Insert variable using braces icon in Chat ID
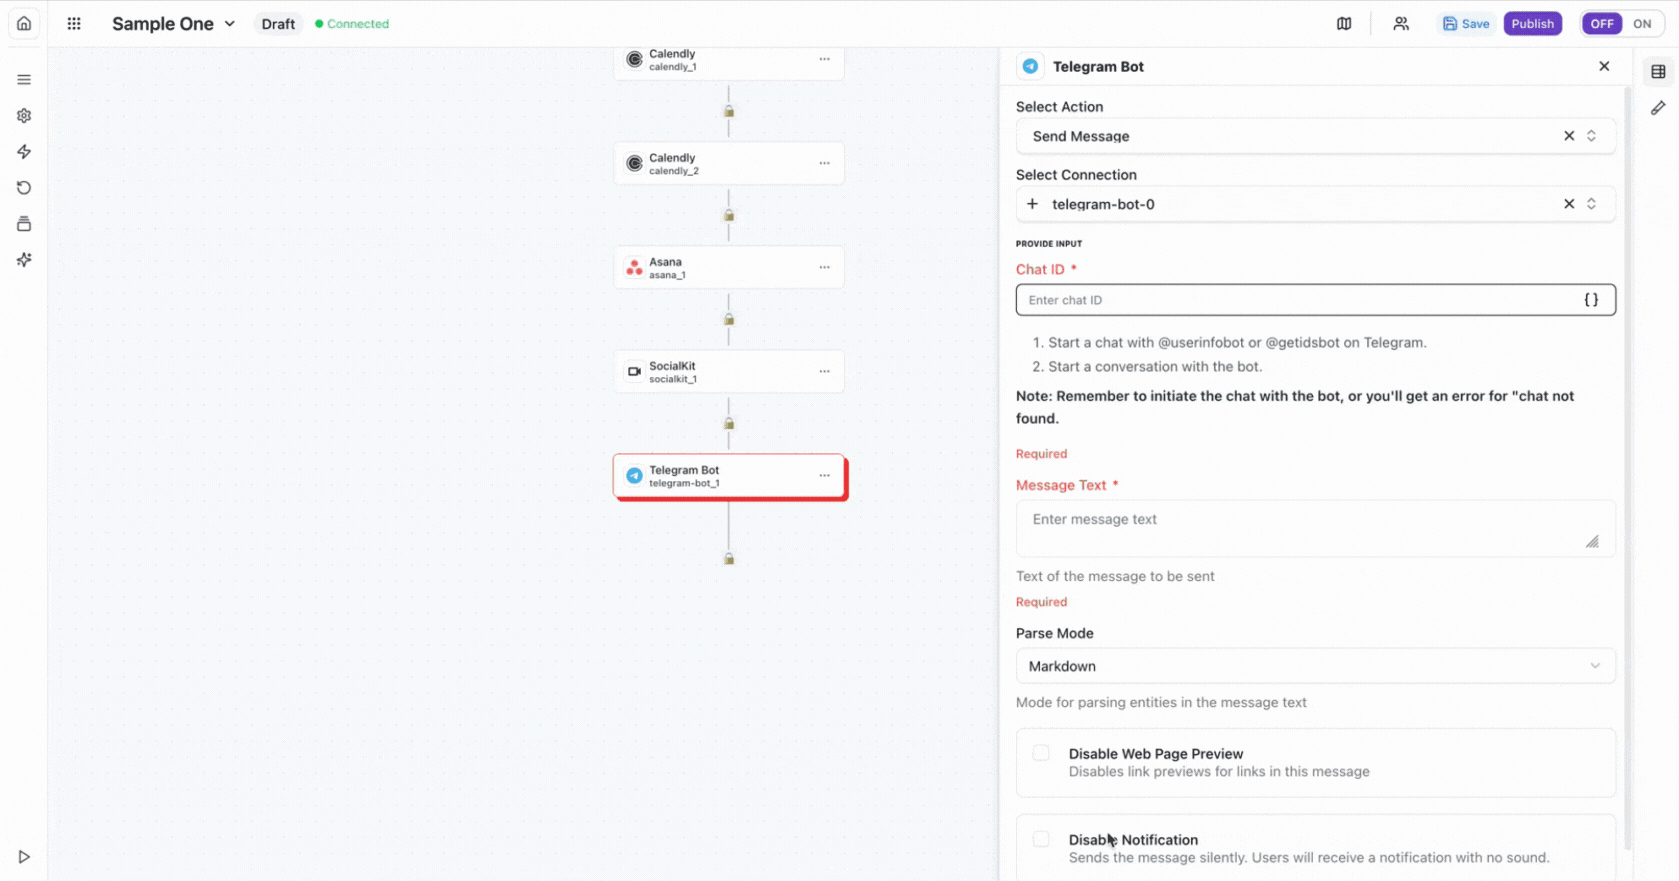The width and height of the screenshot is (1679, 881). click(1591, 300)
